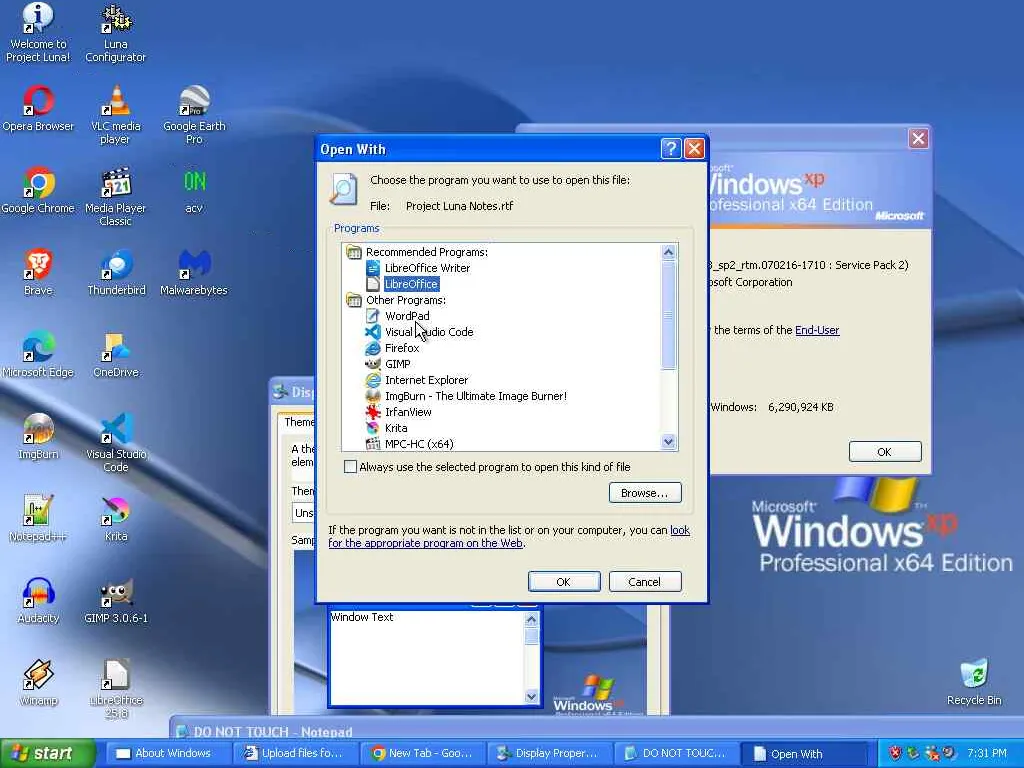Confirm Open With dialog with OK
Image resolution: width=1024 pixels, height=768 pixels.
(564, 582)
